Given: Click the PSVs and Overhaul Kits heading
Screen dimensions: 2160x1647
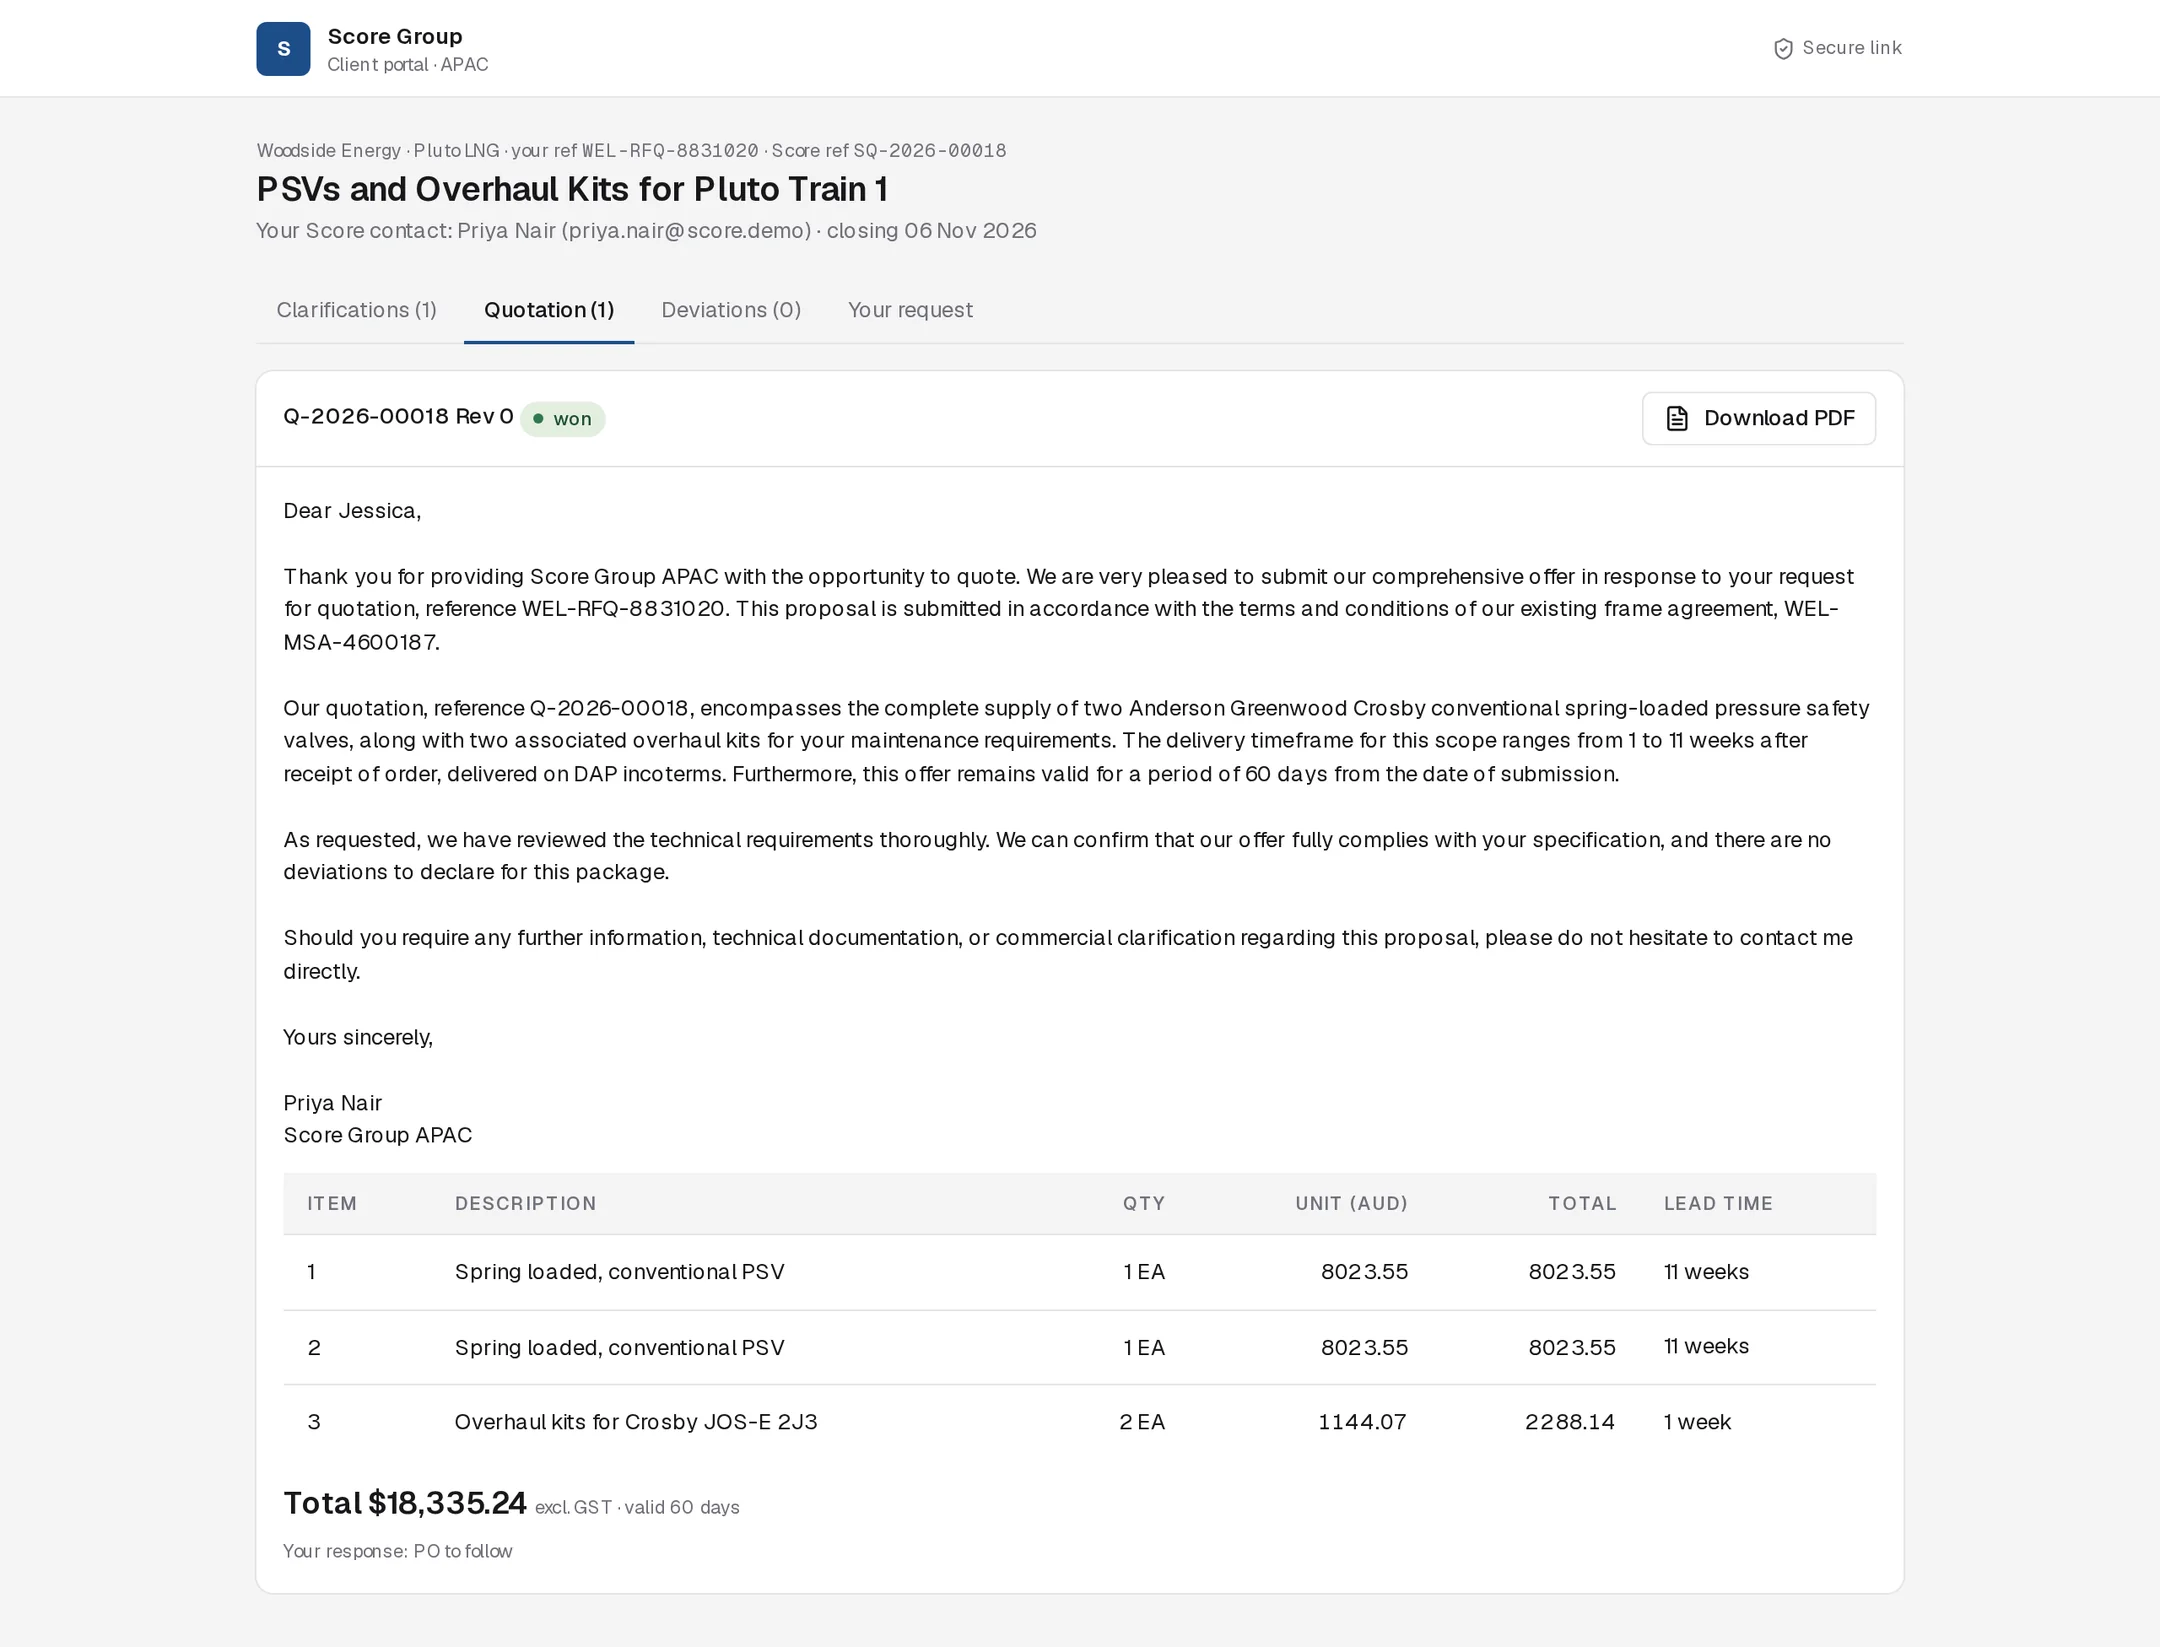Looking at the screenshot, I should (572, 189).
